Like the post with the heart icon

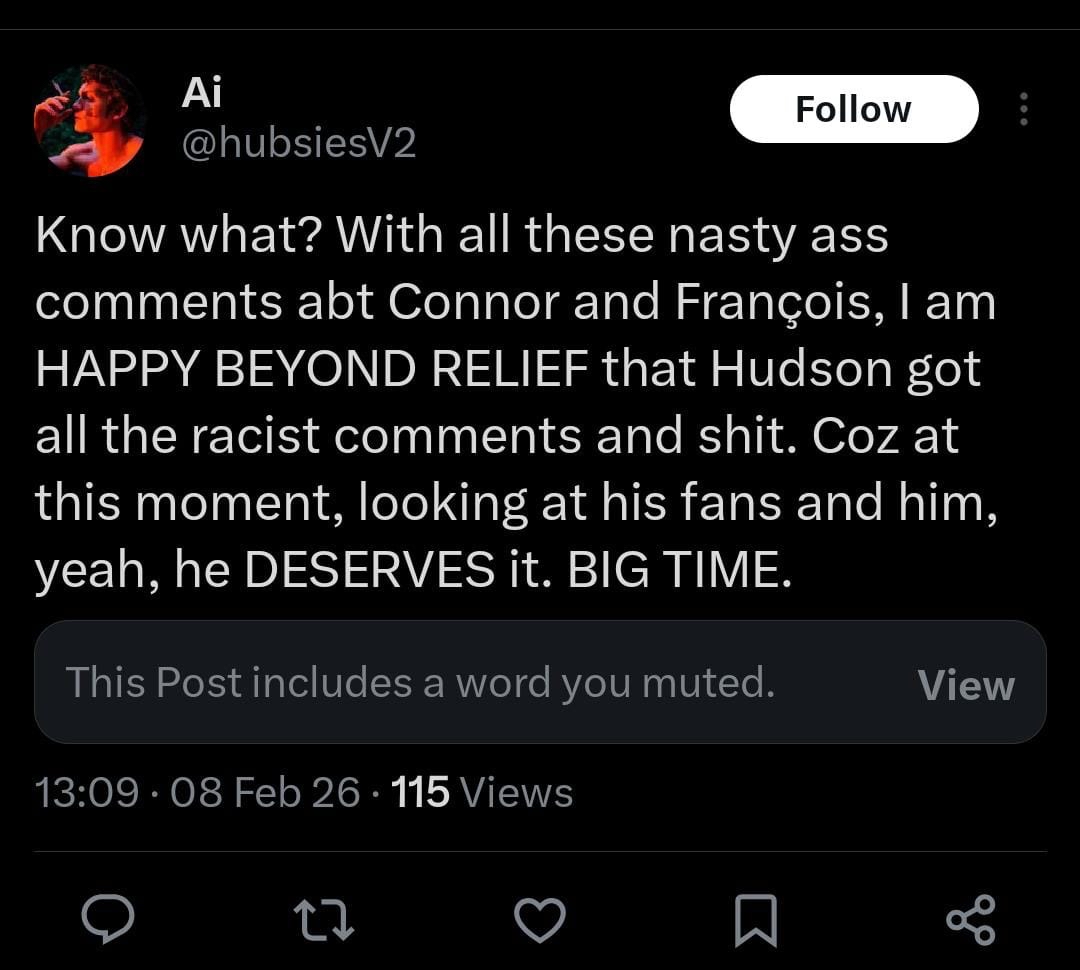click(539, 919)
